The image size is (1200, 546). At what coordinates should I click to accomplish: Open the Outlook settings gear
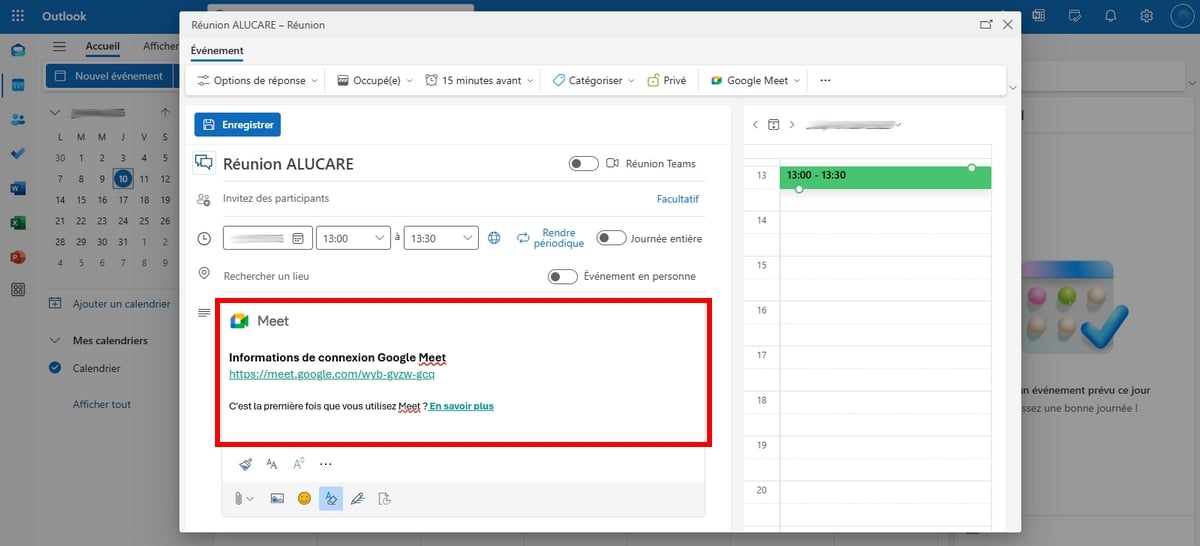click(1147, 16)
